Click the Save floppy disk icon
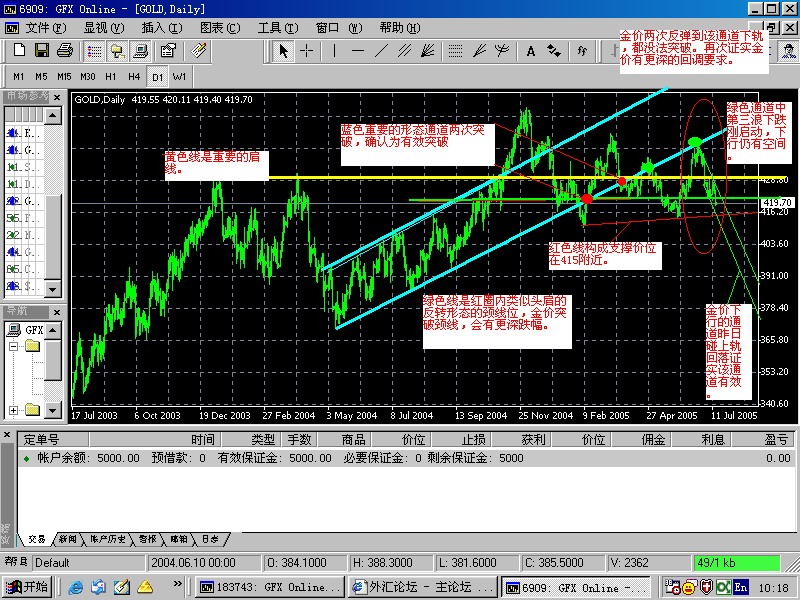The image size is (800, 600). (42, 51)
